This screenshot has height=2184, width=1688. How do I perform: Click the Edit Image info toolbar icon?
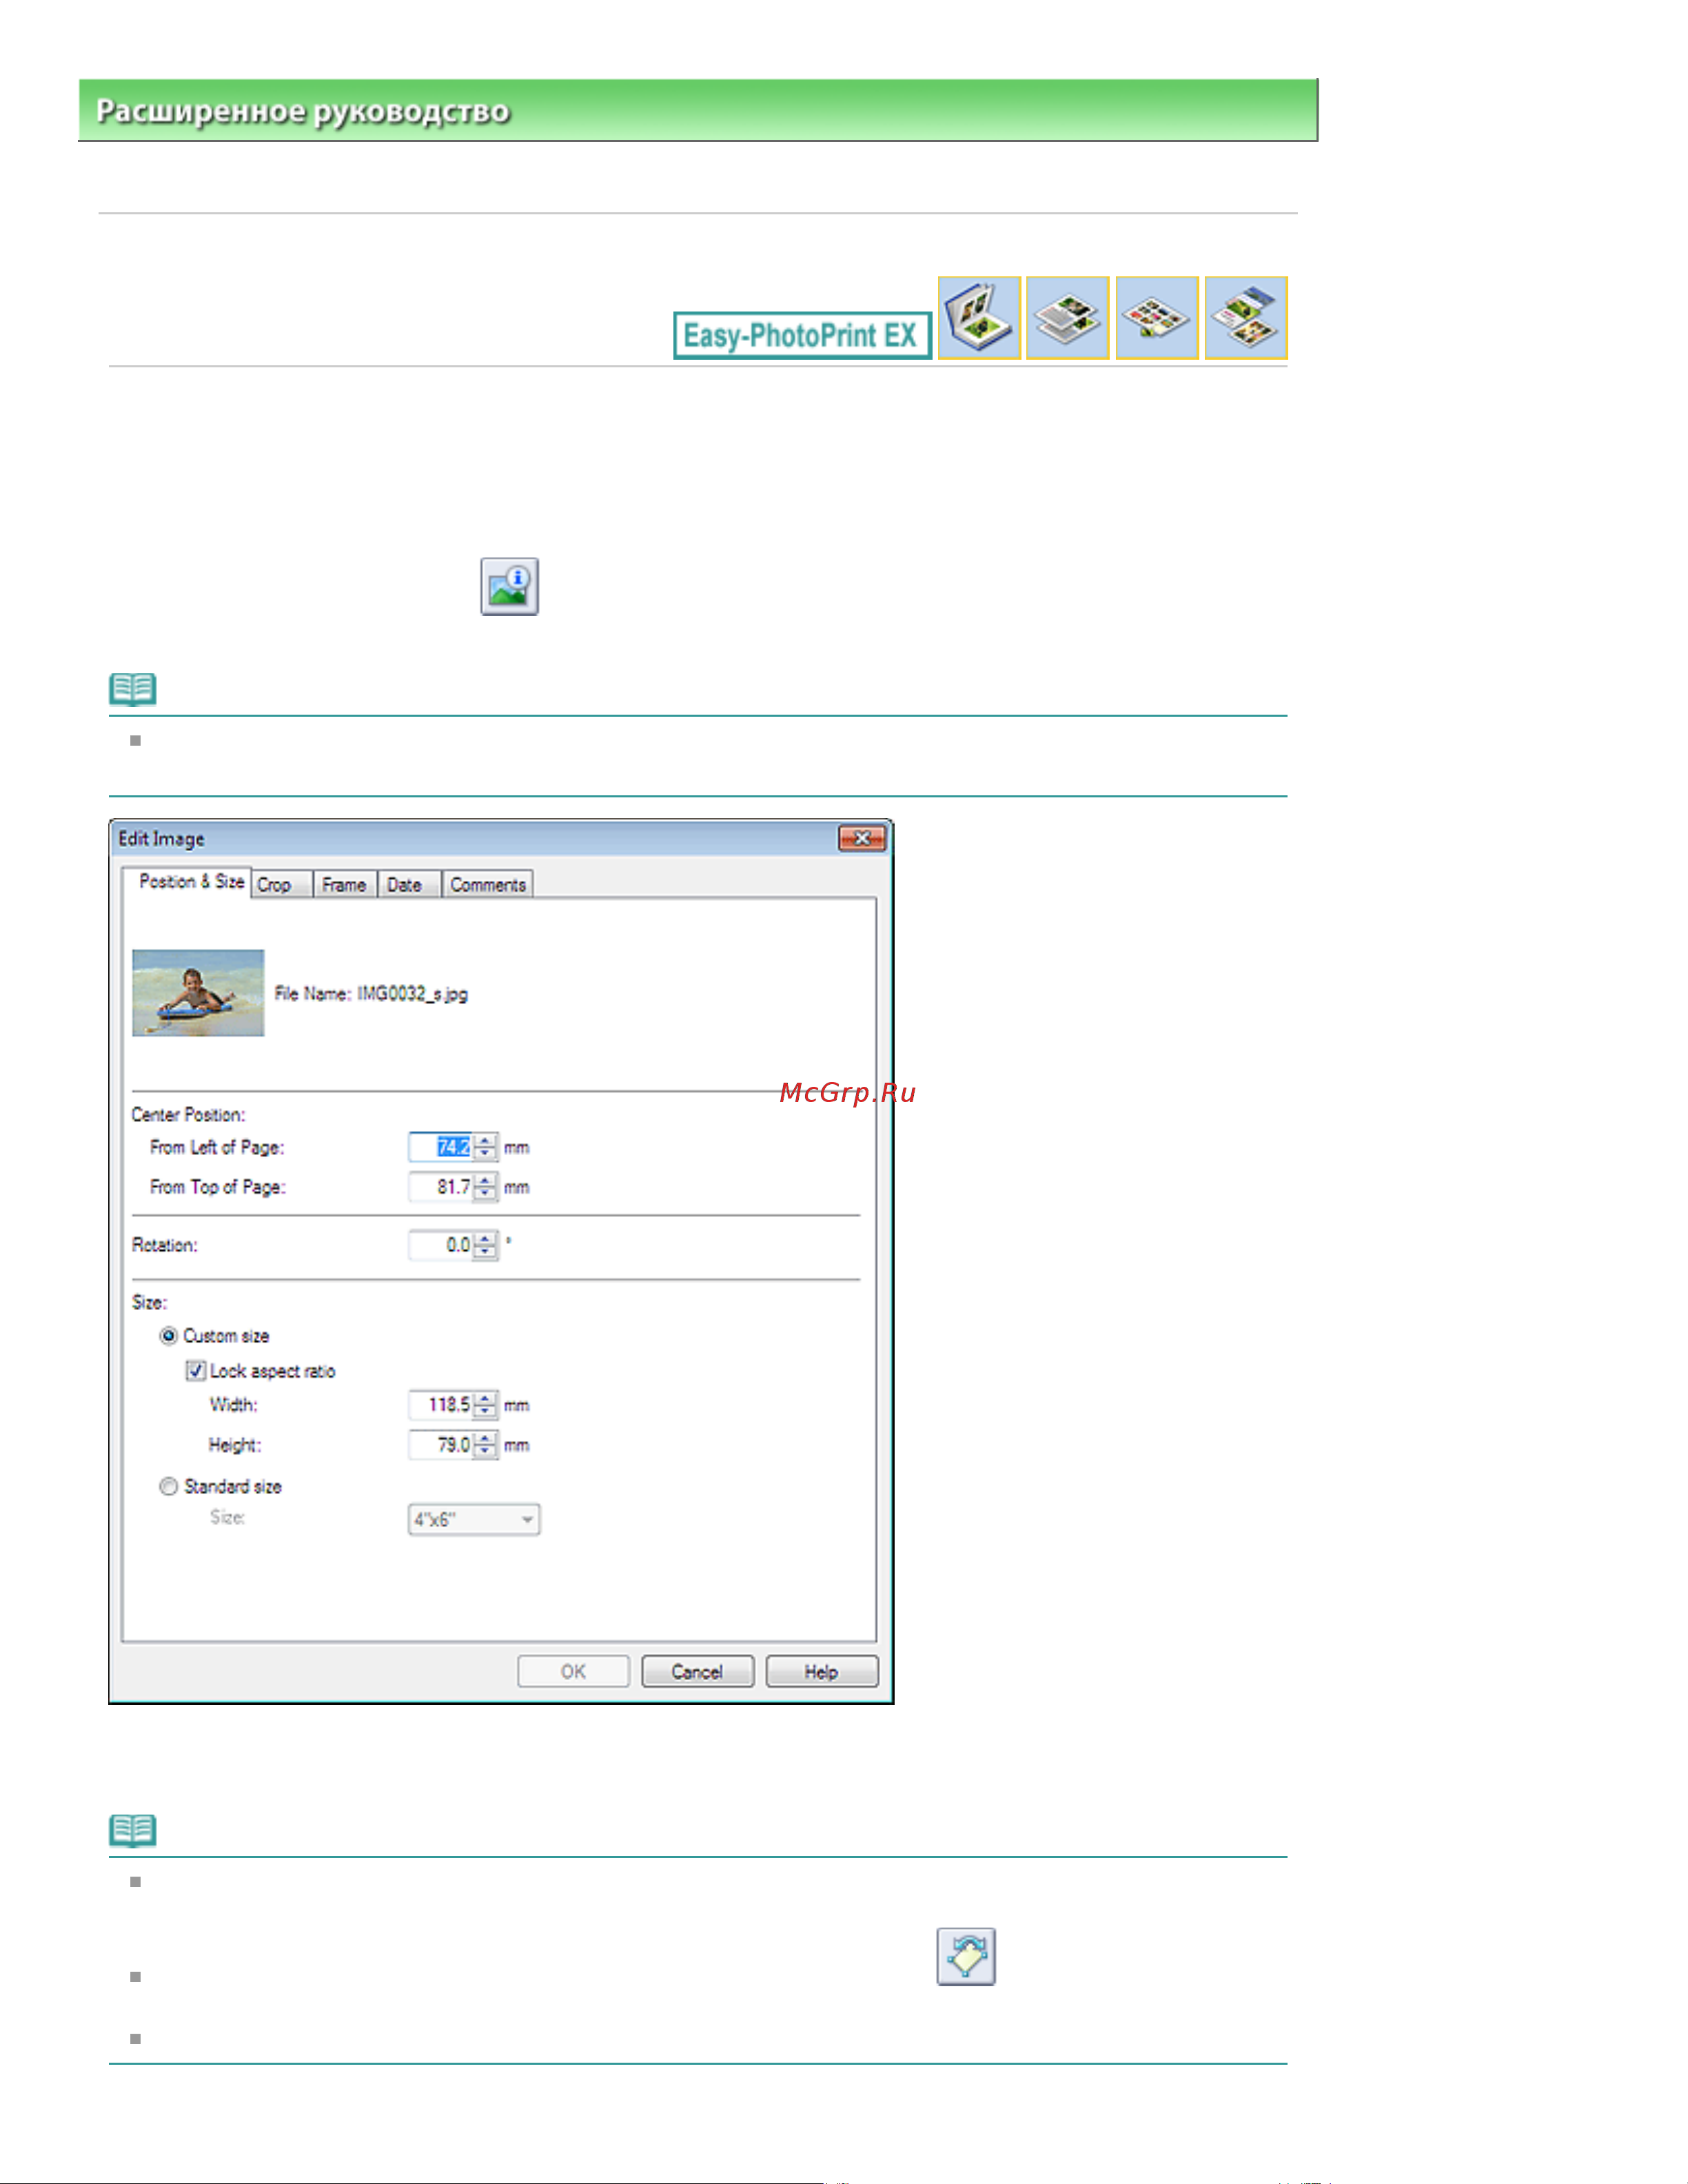point(509,586)
